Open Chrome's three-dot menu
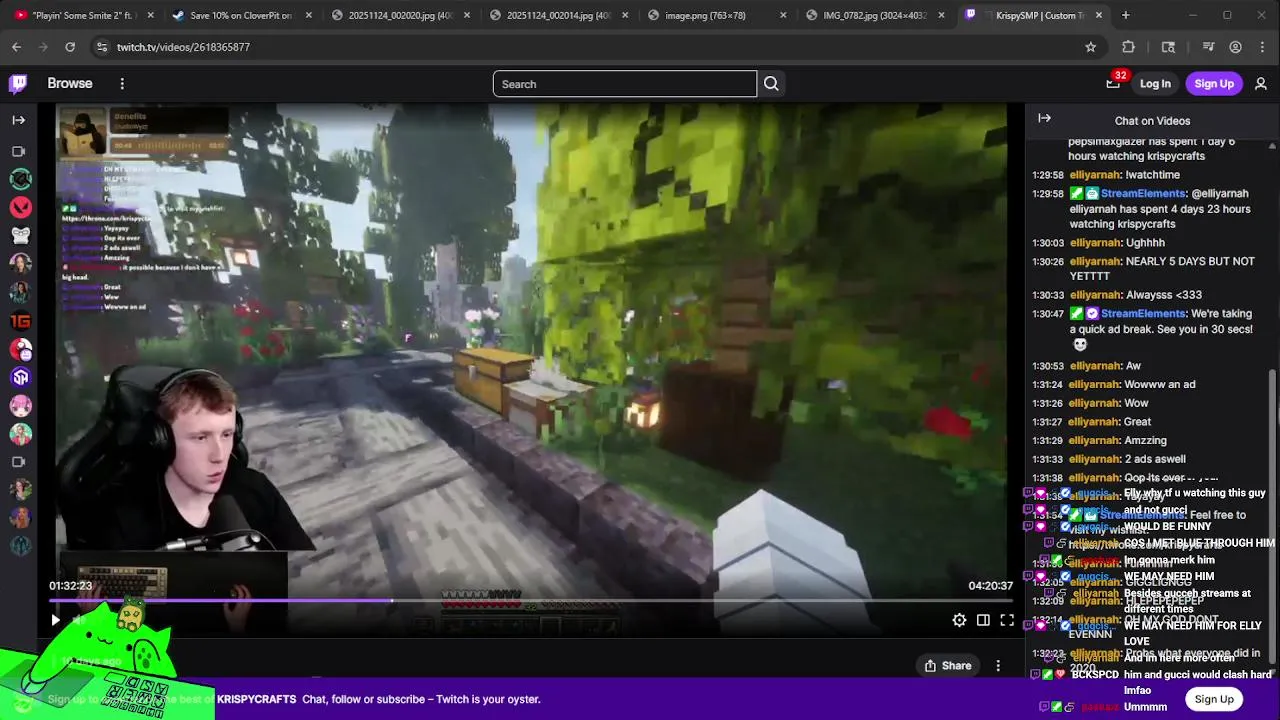 [x=1262, y=47]
